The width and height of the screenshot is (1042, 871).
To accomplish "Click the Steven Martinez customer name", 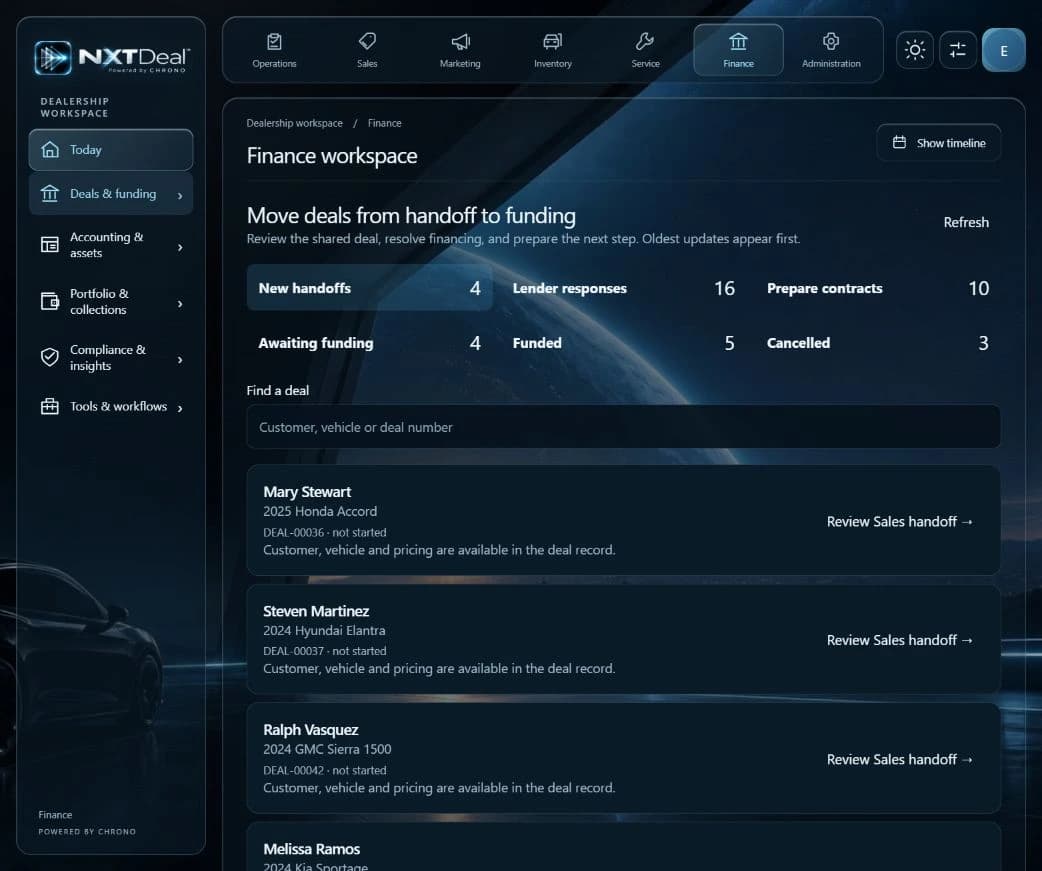I will click(316, 611).
